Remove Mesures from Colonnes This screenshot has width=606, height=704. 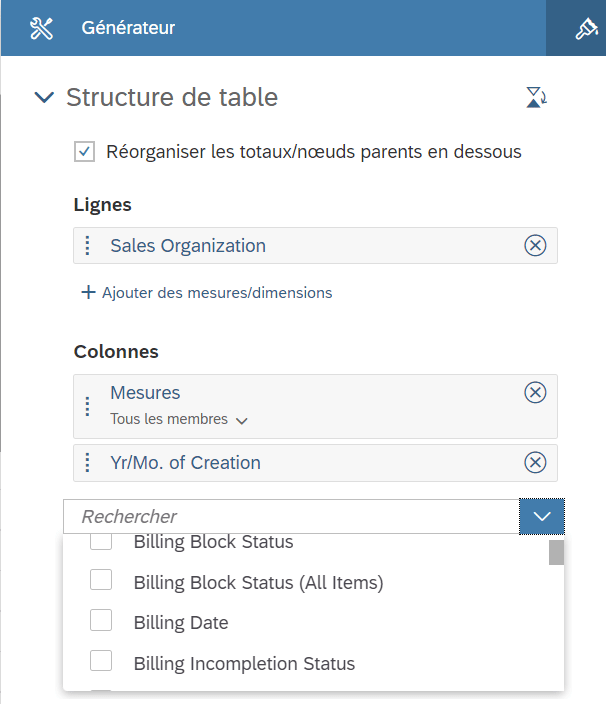(535, 392)
